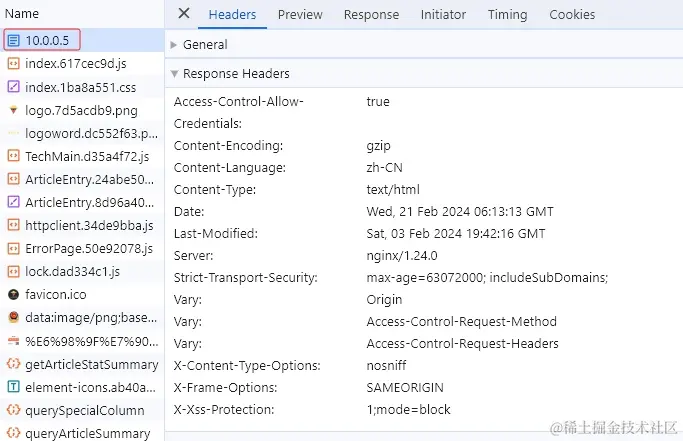Screen dimensions: 683x441
Task: Open the Response tab
Action: pyautogui.click(x=371, y=15)
